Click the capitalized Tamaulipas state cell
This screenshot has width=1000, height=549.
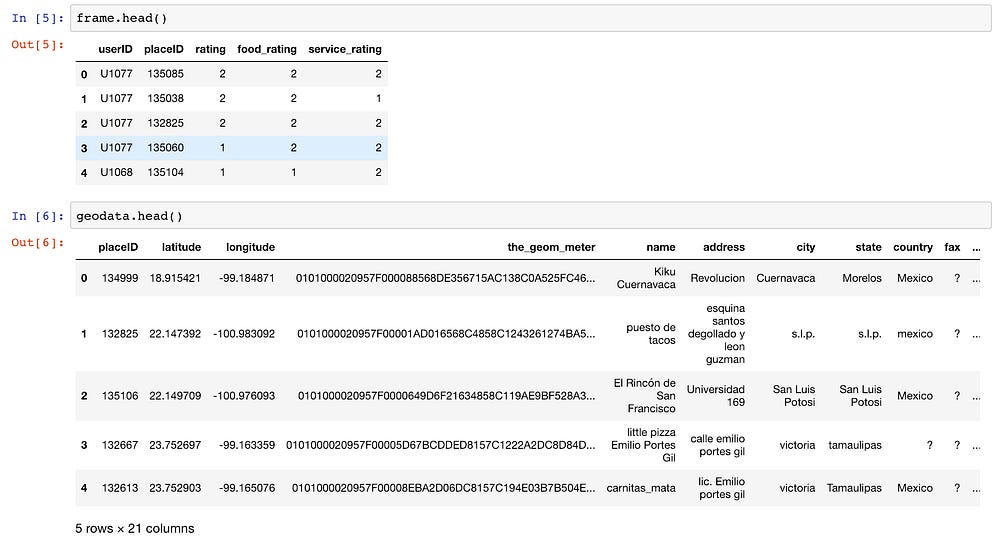pyautogui.click(x=854, y=488)
